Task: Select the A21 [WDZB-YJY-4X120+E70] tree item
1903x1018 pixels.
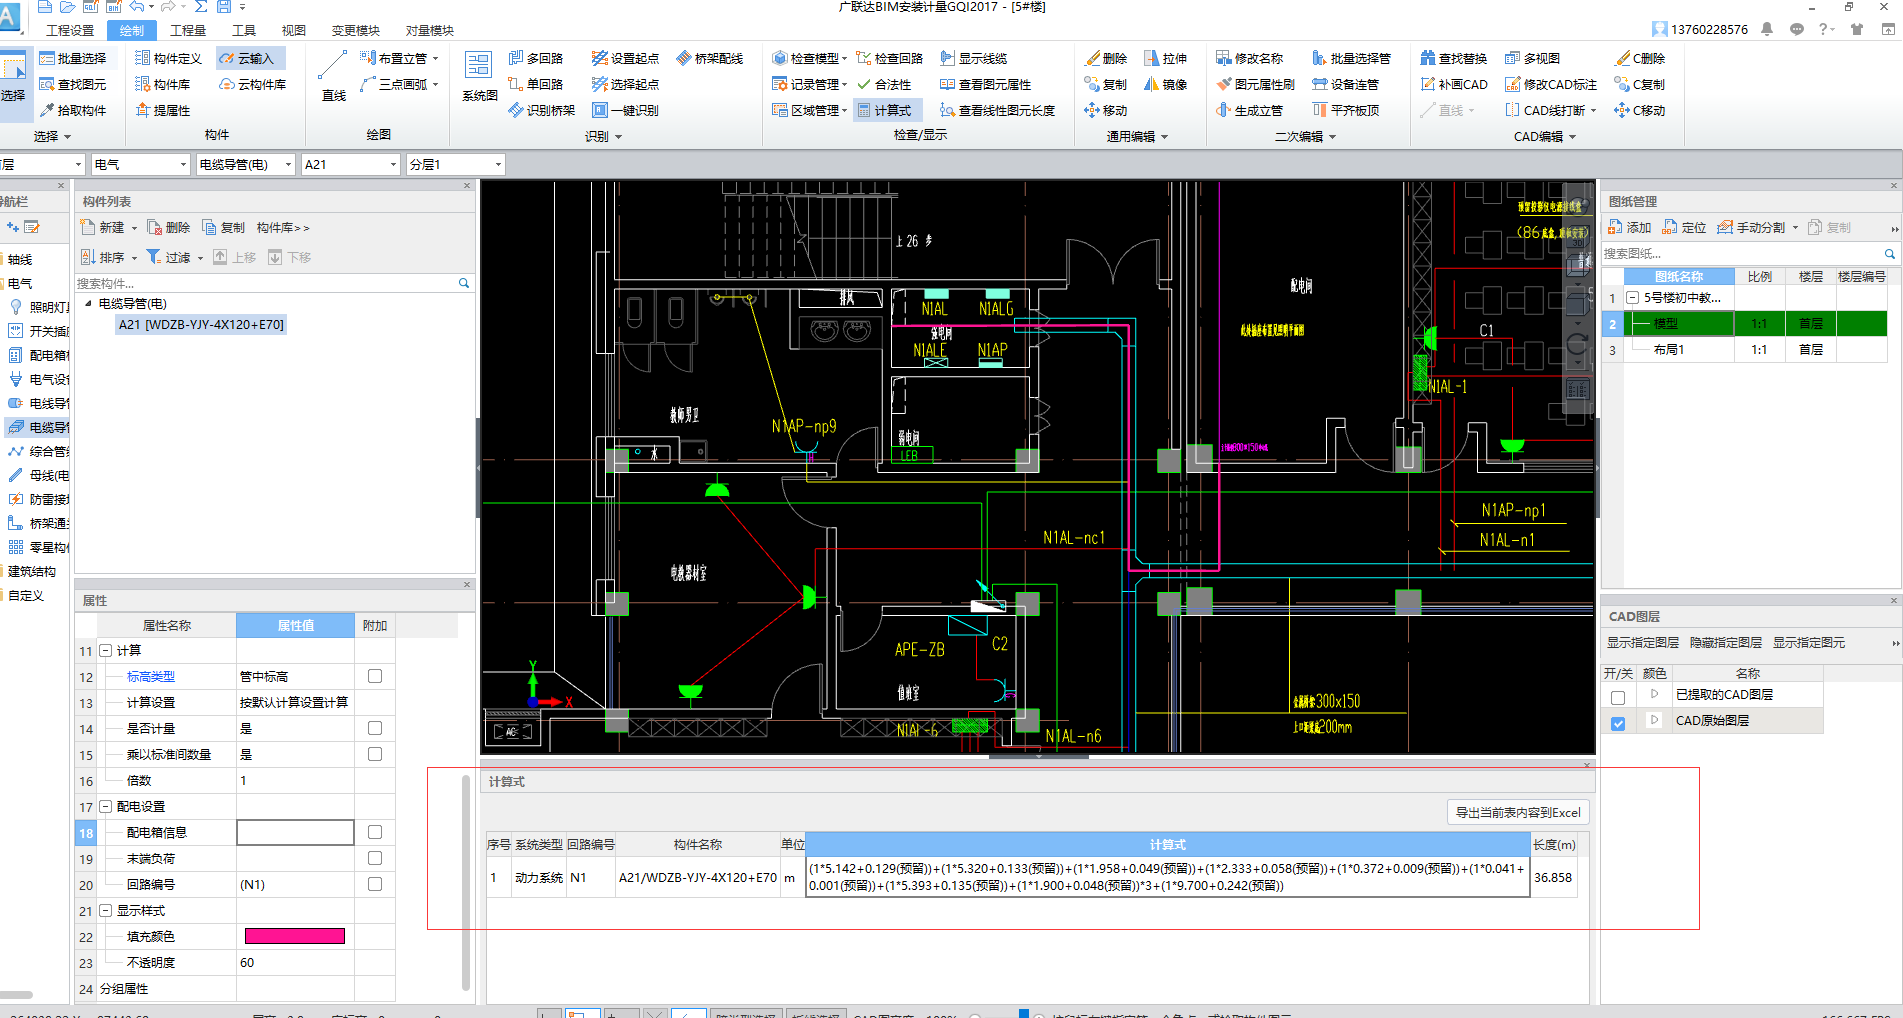Action: (x=201, y=324)
